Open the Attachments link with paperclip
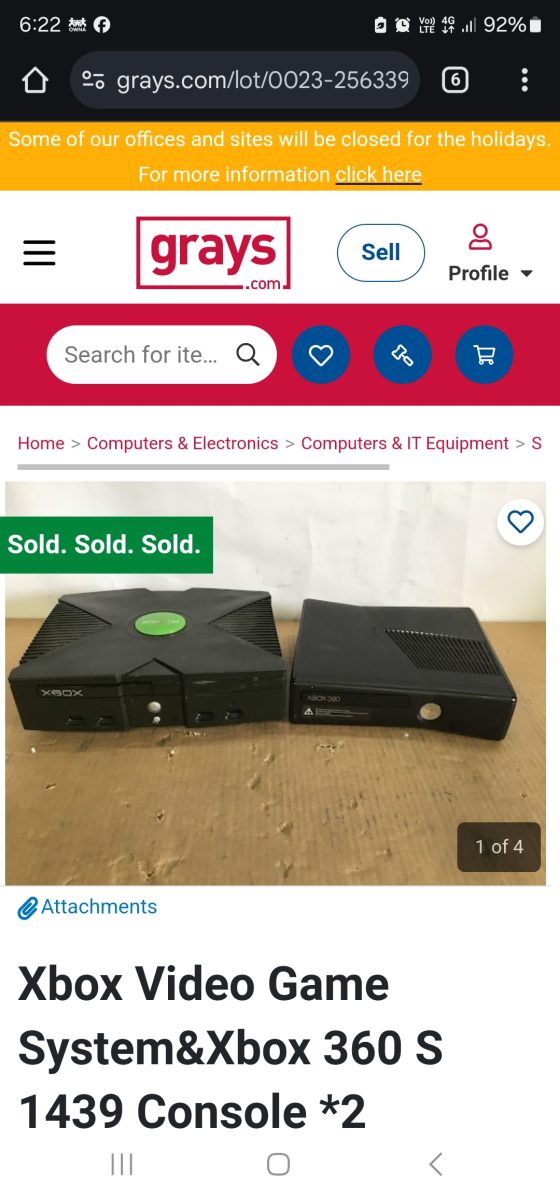The height and width of the screenshot is (1200, 560). click(87, 907)
